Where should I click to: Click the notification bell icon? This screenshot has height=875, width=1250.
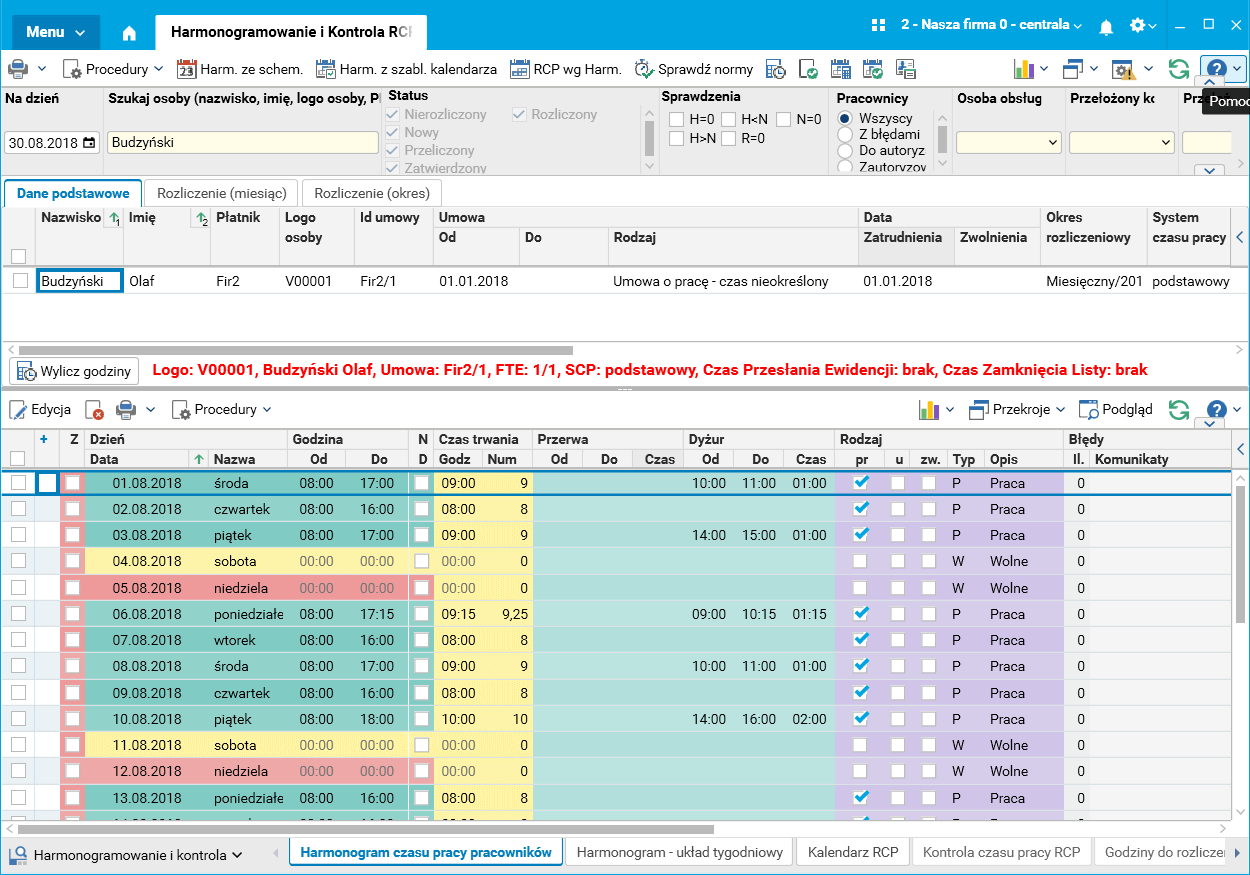[x=1106, y=26]
